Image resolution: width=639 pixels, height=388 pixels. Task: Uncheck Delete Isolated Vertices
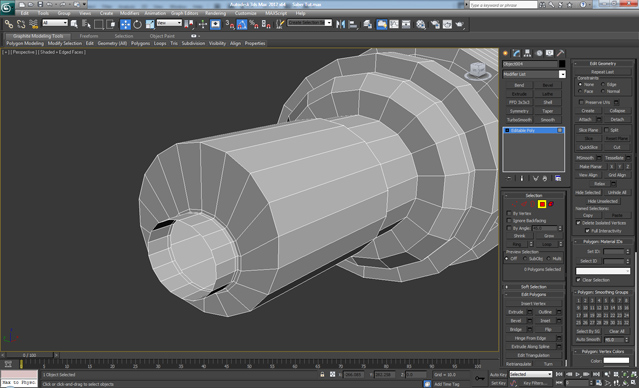pos(578,223)
